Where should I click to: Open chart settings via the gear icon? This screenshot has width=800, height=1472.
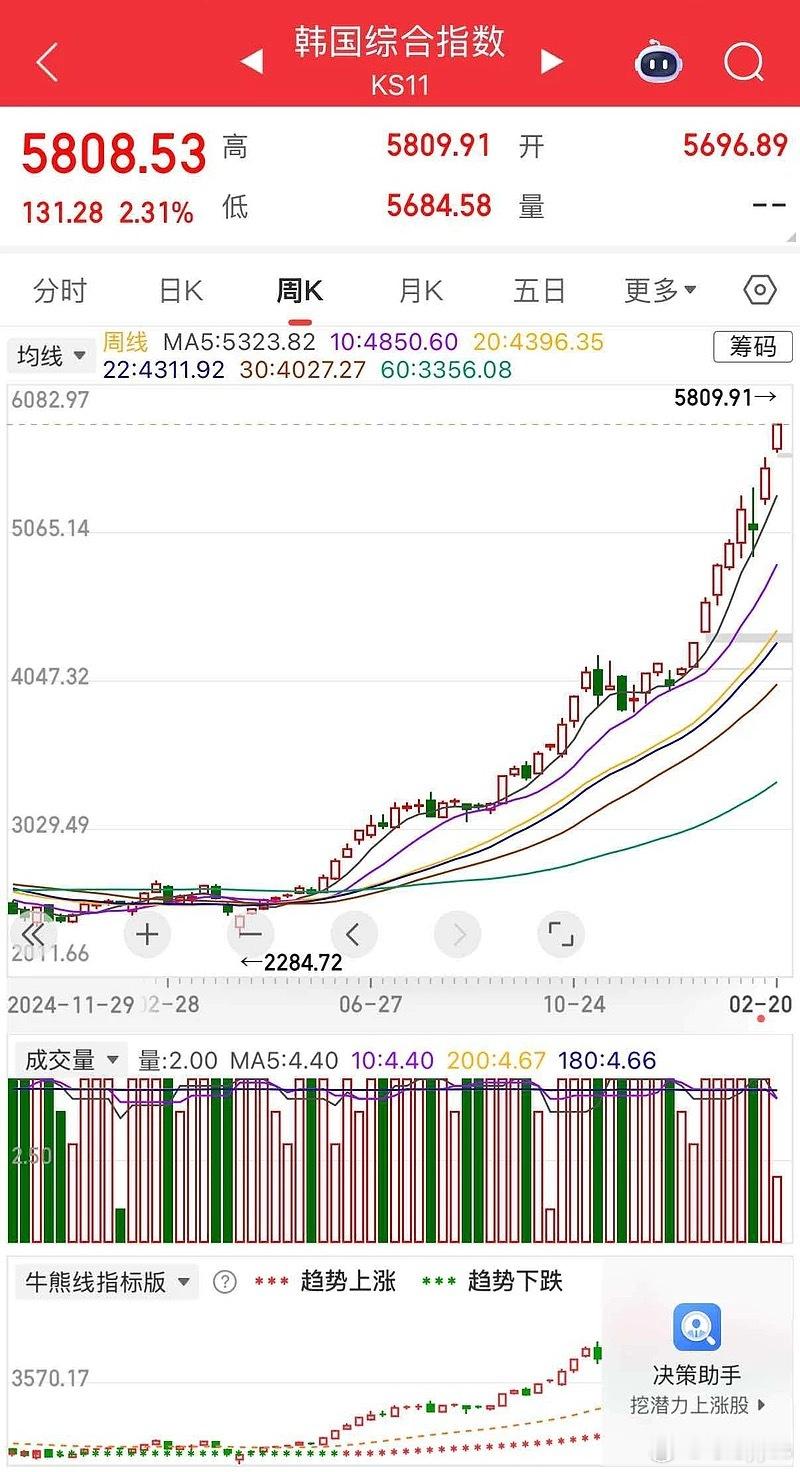(x=761, y=290)
